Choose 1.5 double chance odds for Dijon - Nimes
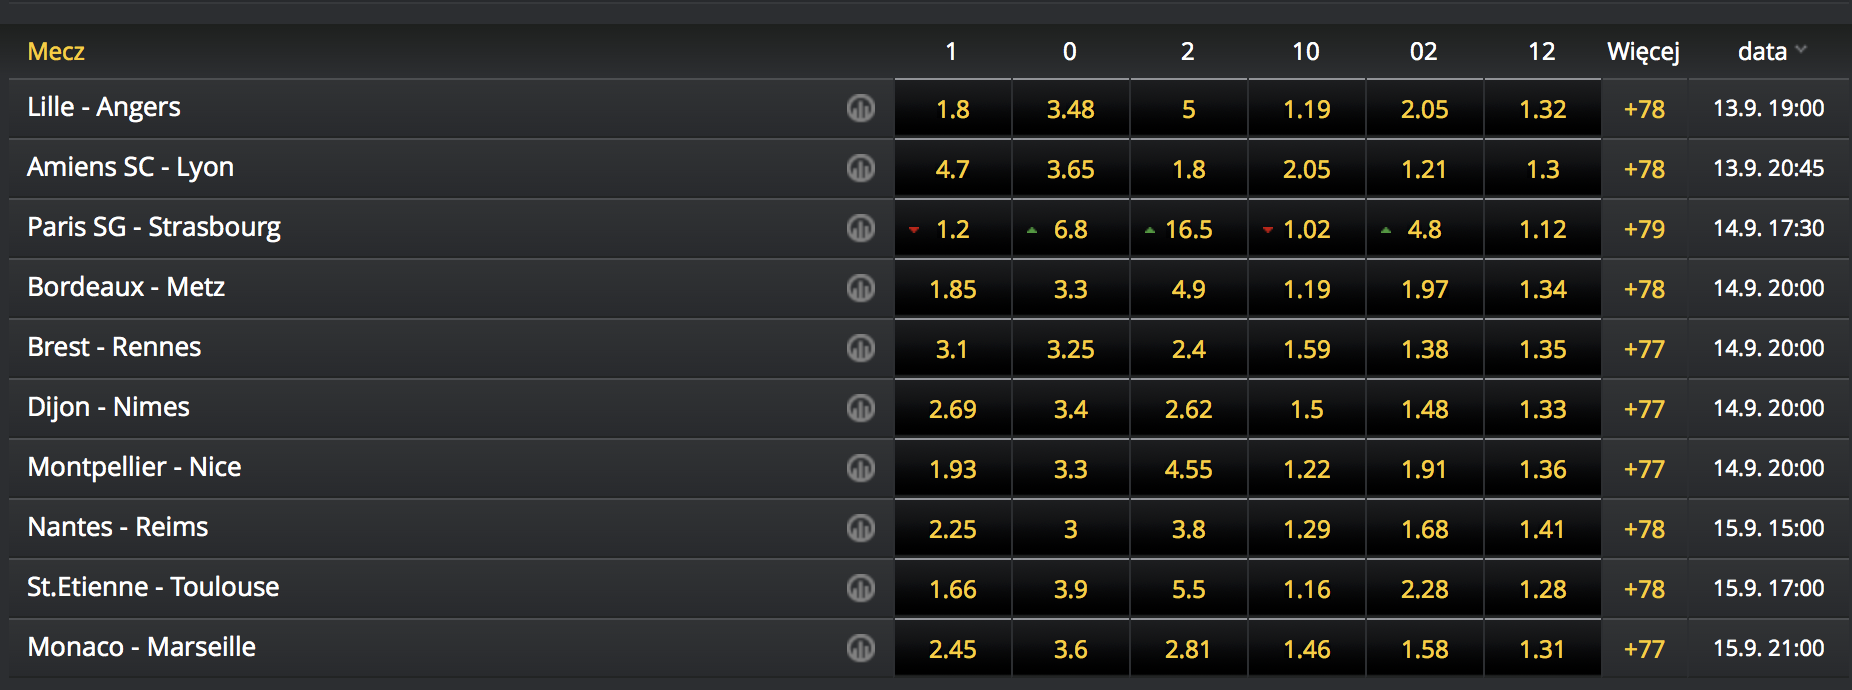 1306,409
